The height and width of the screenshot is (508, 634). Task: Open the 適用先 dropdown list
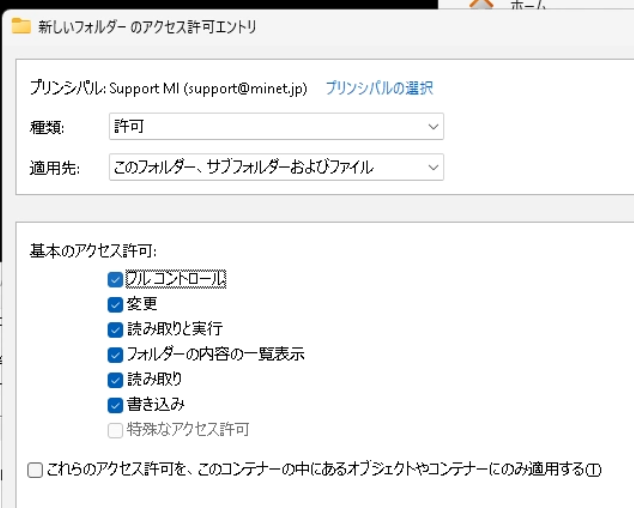point(276,167)
